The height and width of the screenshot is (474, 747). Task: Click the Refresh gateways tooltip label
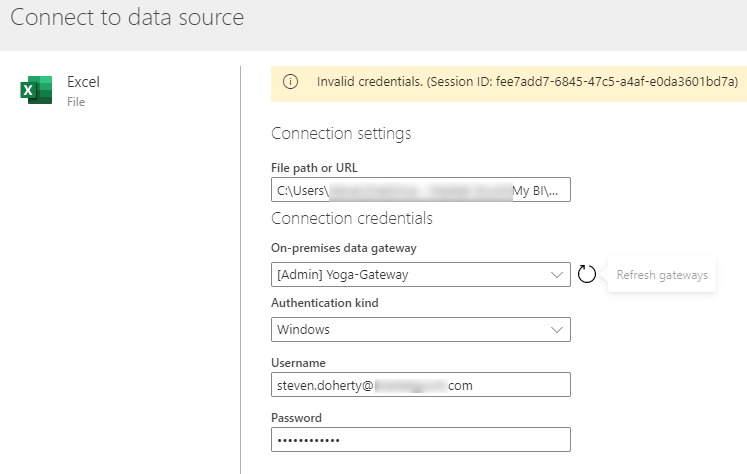[x=662, y=275]
